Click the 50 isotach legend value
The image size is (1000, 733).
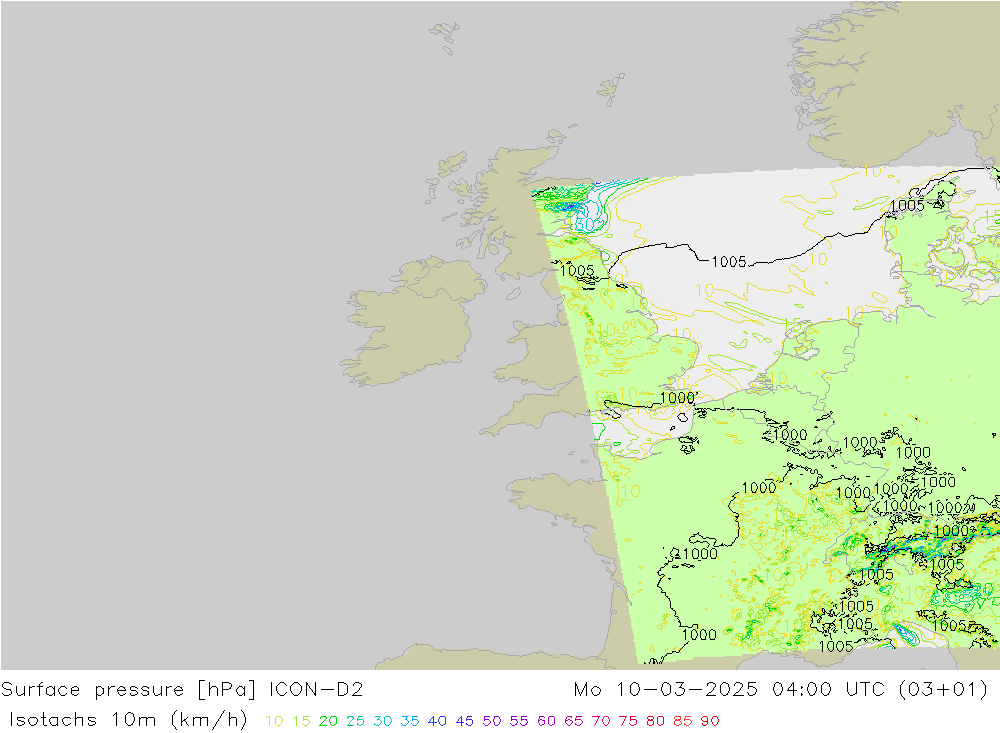(x=492, y=721)
